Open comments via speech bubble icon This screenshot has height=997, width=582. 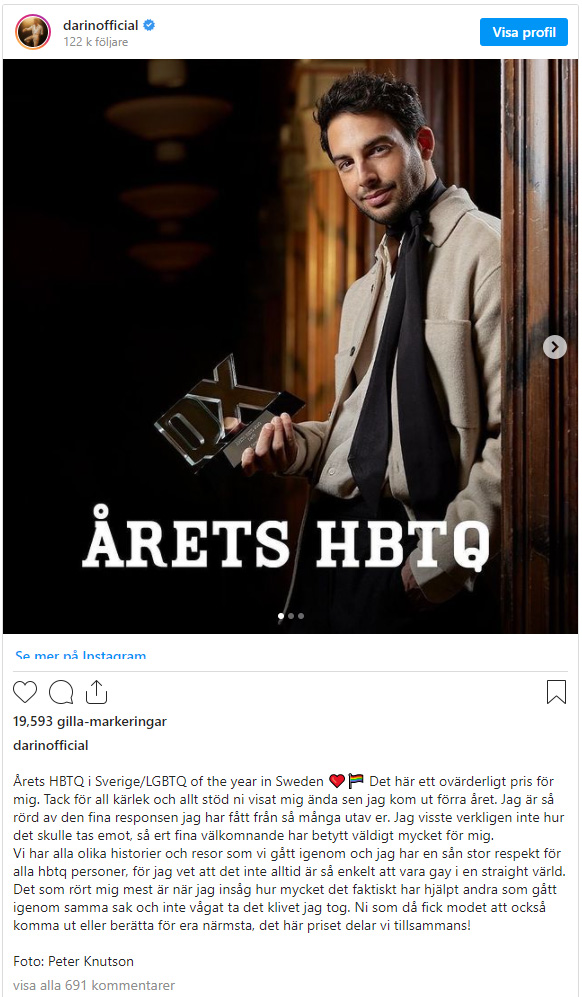61,692
